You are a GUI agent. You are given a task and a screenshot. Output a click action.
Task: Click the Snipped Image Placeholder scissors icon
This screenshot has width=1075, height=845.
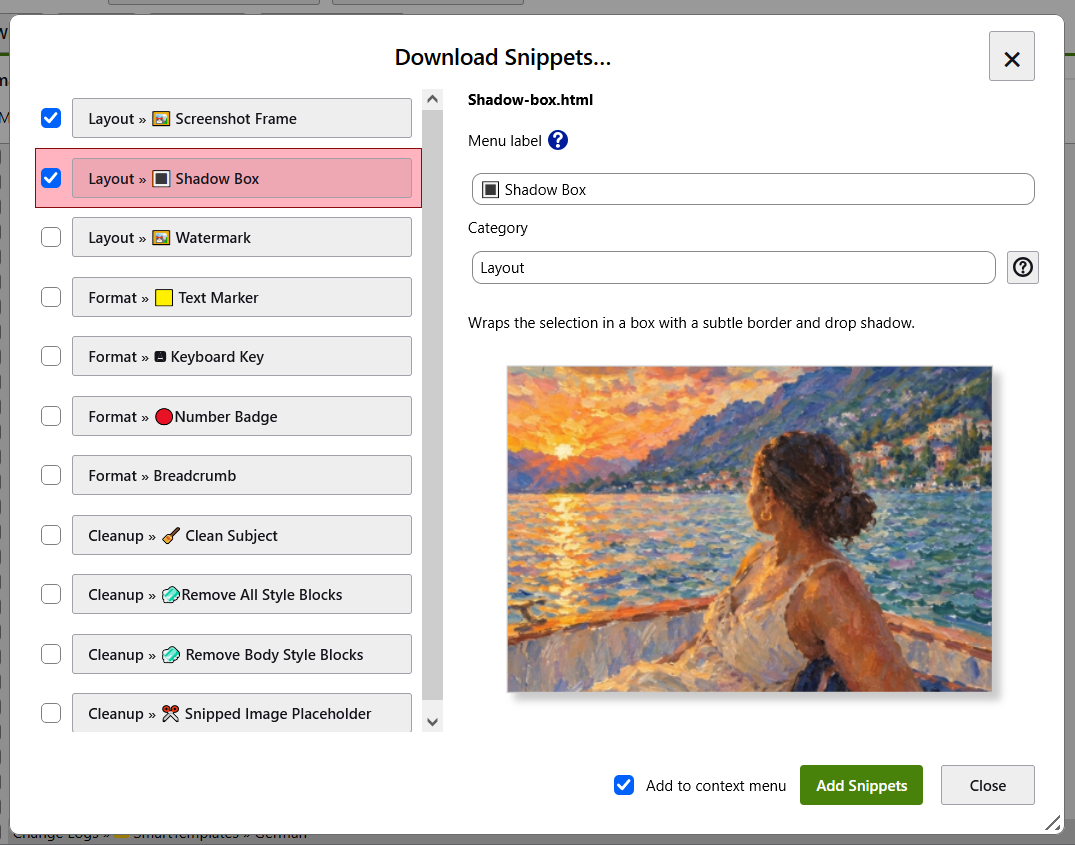click(171, 713)
